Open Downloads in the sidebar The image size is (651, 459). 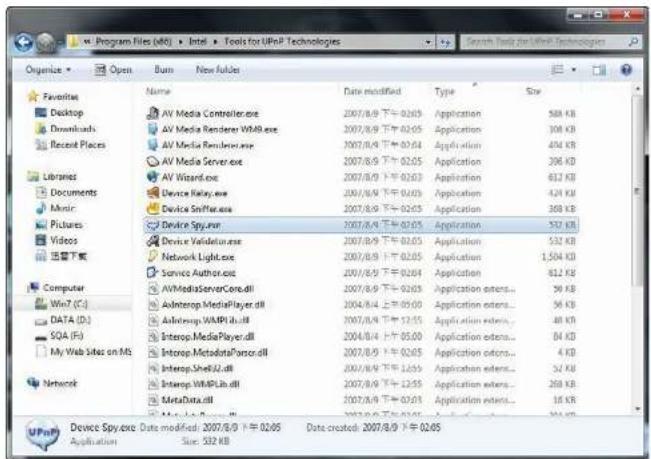(x=73, y=129)
